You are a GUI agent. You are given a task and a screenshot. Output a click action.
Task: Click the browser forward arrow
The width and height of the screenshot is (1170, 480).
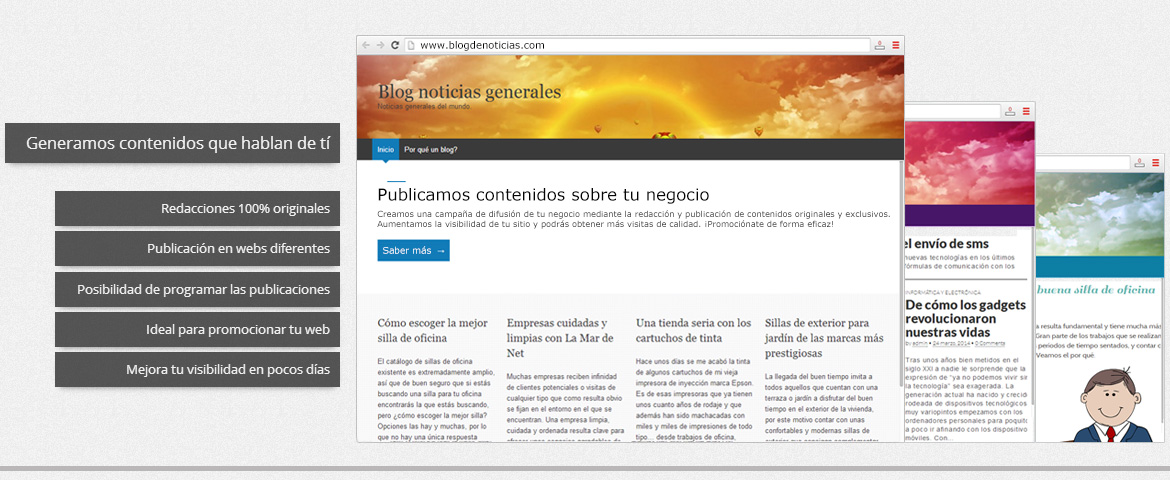[x=380, y=45]
